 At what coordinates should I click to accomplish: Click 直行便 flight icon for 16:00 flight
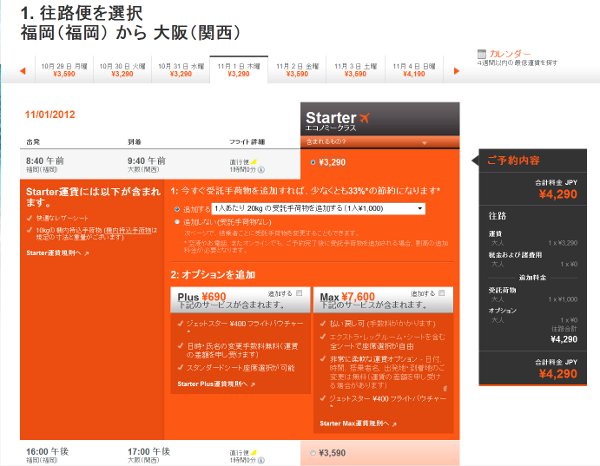pyautogui.click(x=253, y=453)
